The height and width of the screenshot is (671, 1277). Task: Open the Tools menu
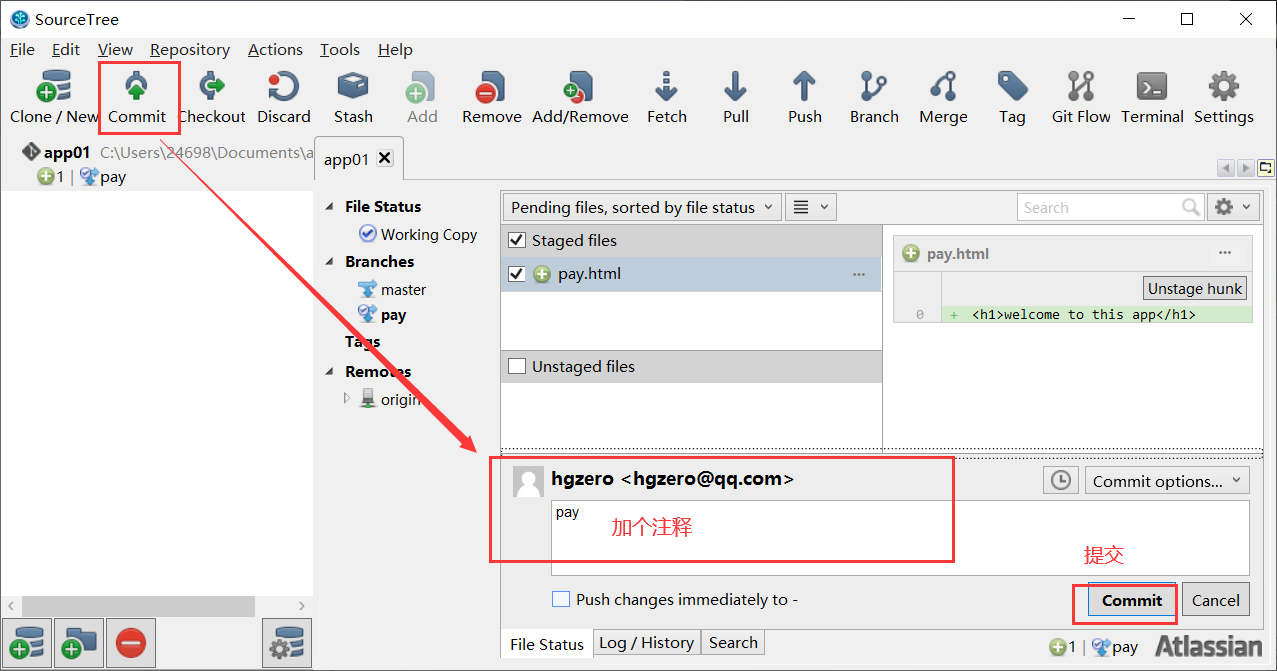click(x=340, y=49)
